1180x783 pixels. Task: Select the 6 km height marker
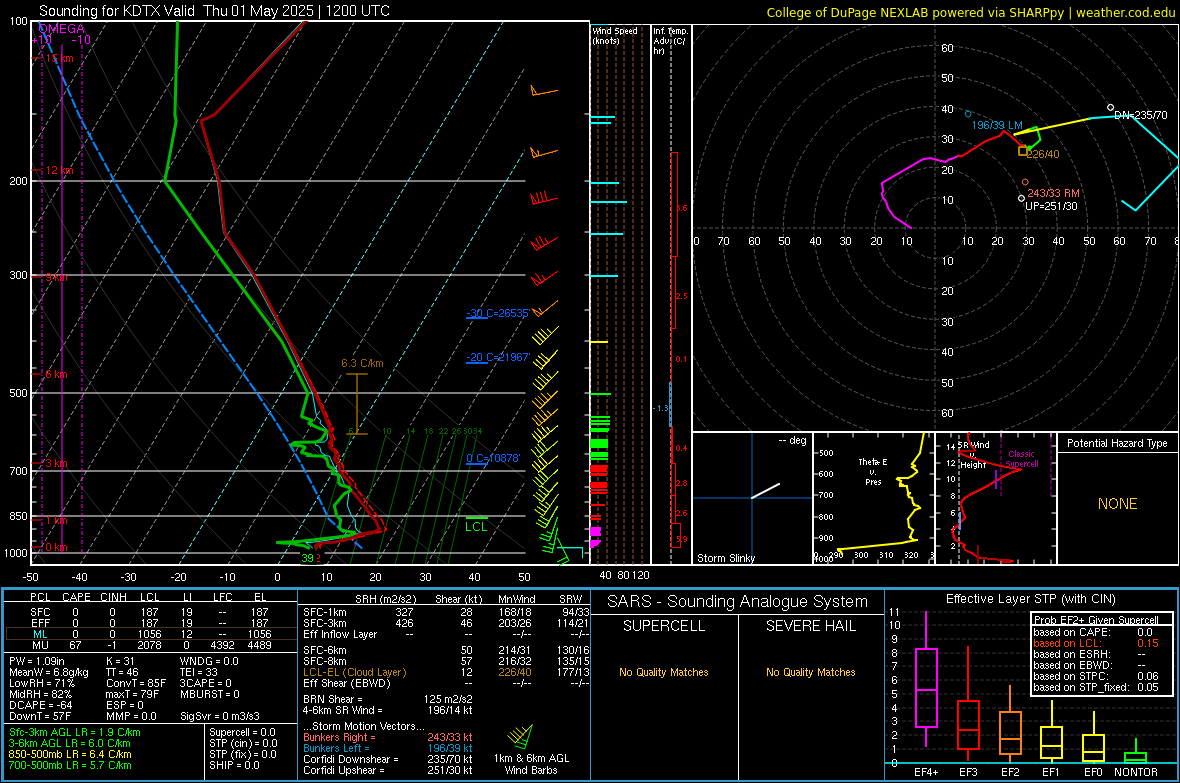pos(56,374)
